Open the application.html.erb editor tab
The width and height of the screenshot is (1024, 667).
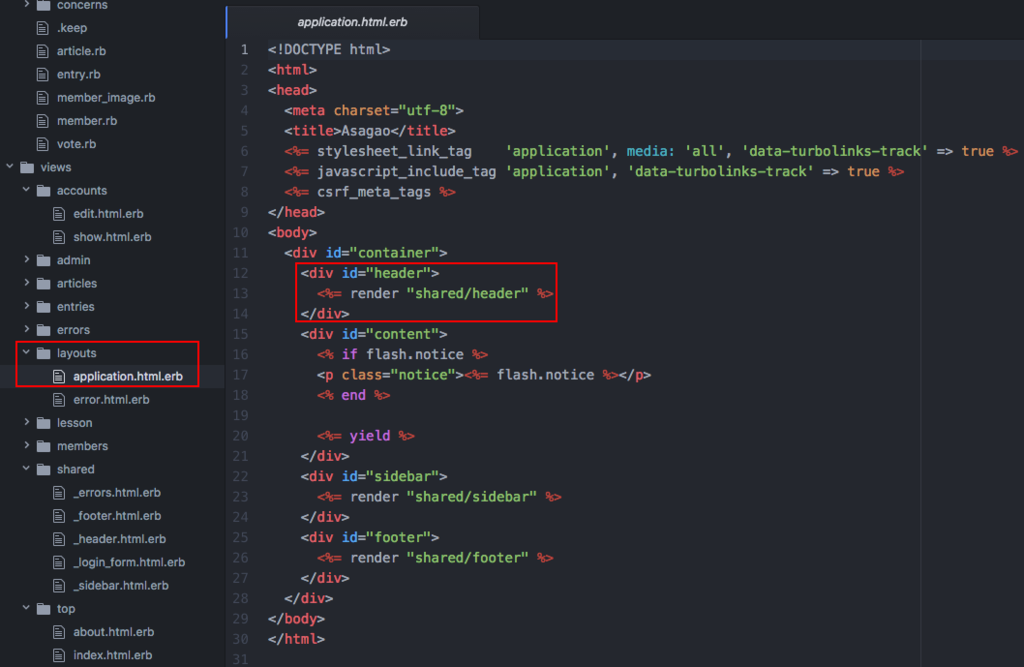tap(352, 22)
